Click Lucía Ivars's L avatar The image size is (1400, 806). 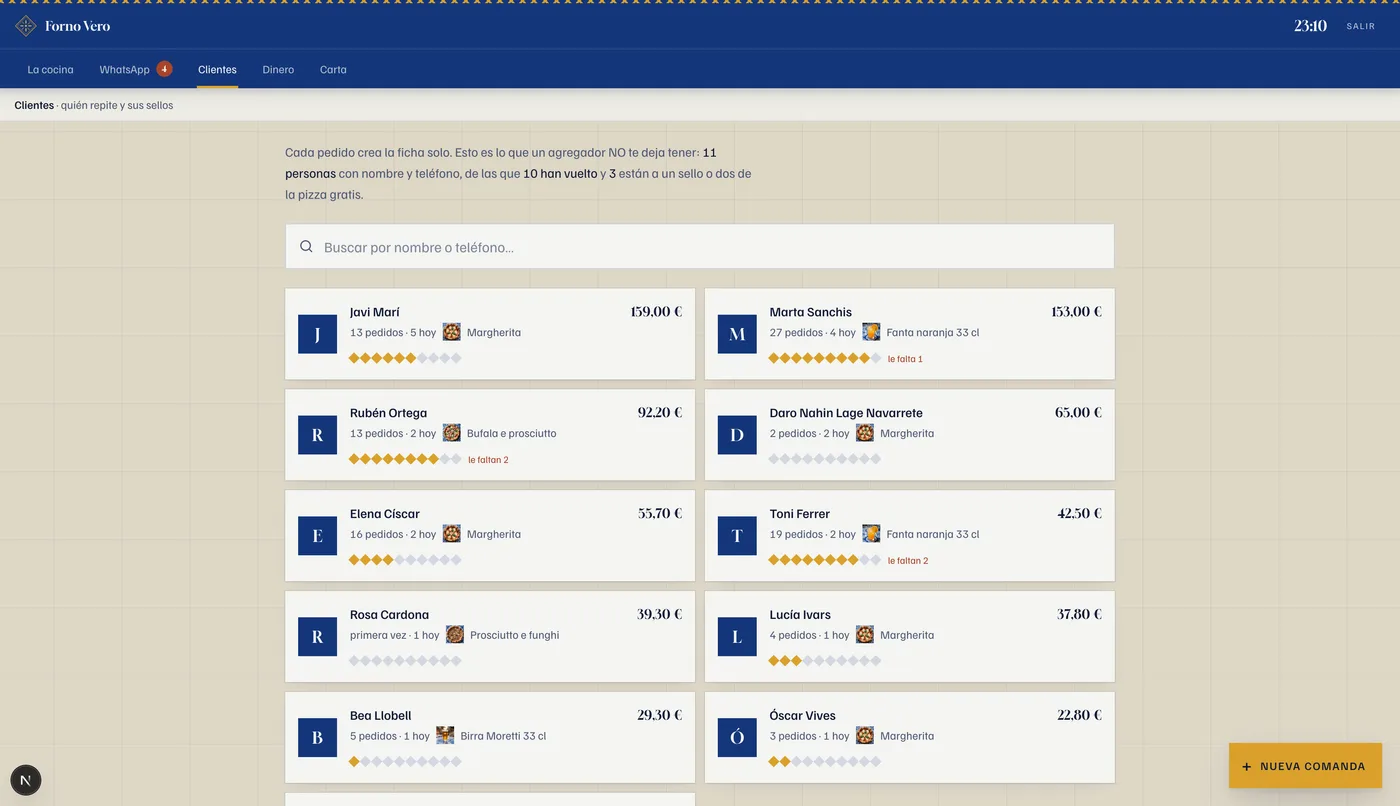(737, 637)
